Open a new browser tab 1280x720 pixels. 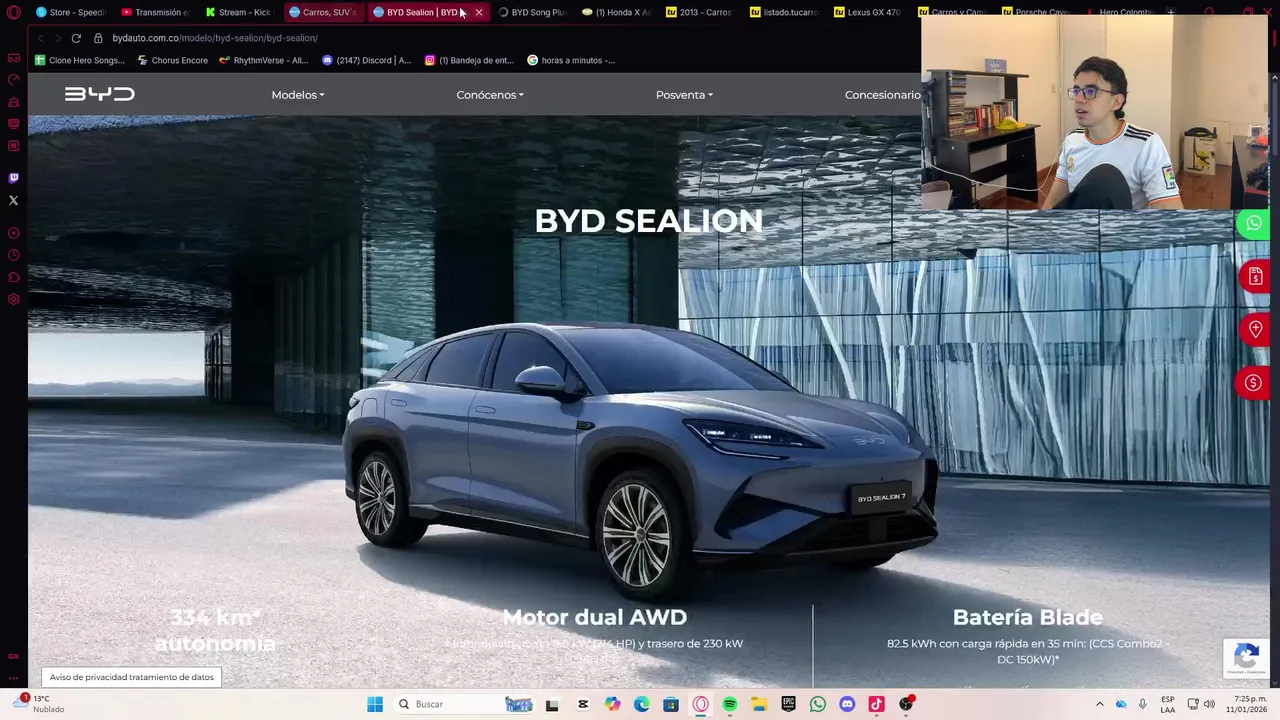point(1170,12)
